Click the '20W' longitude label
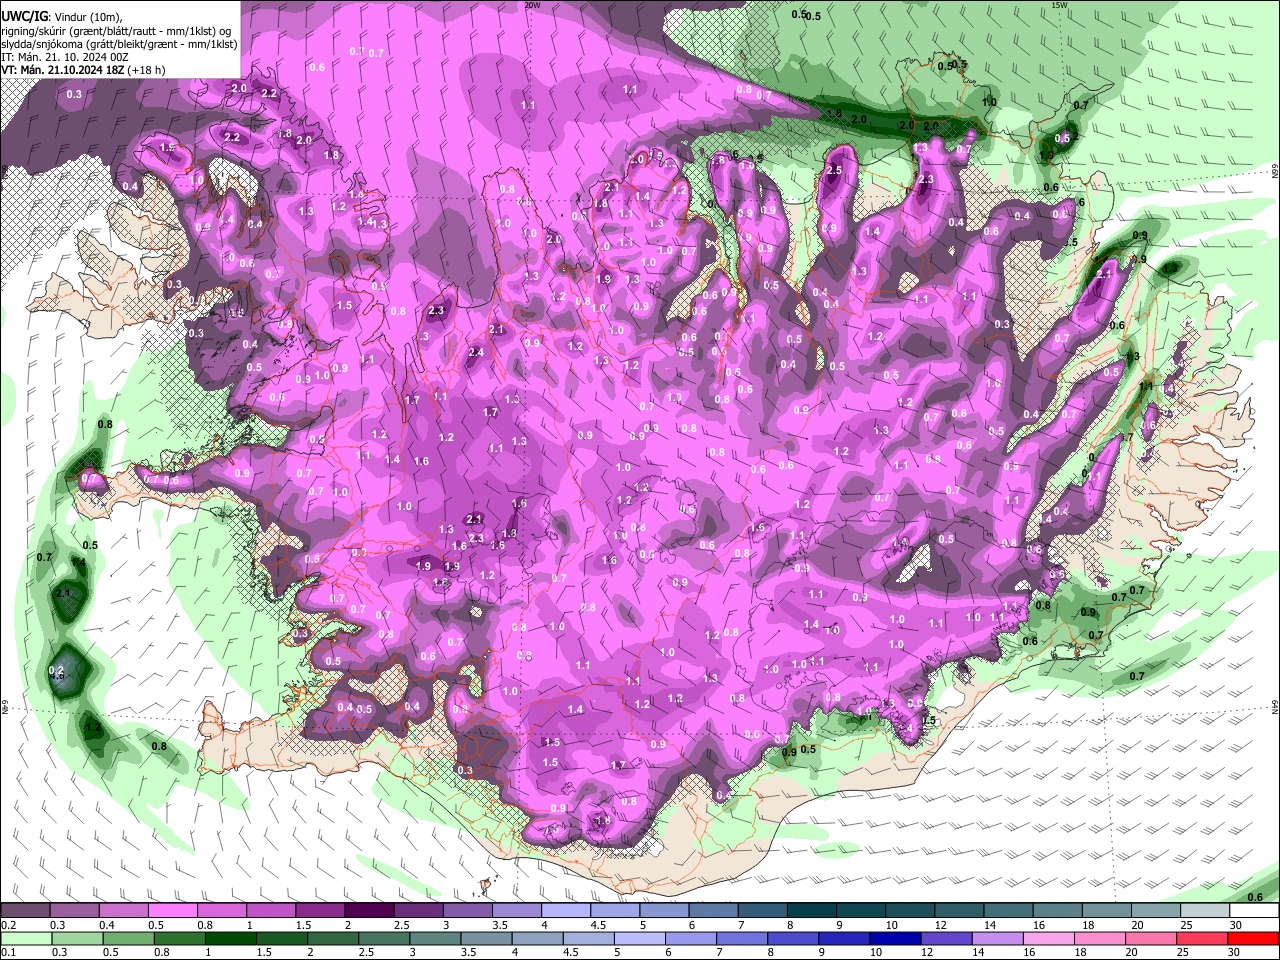Viewport: 1280px width, 960px height. 533,5
